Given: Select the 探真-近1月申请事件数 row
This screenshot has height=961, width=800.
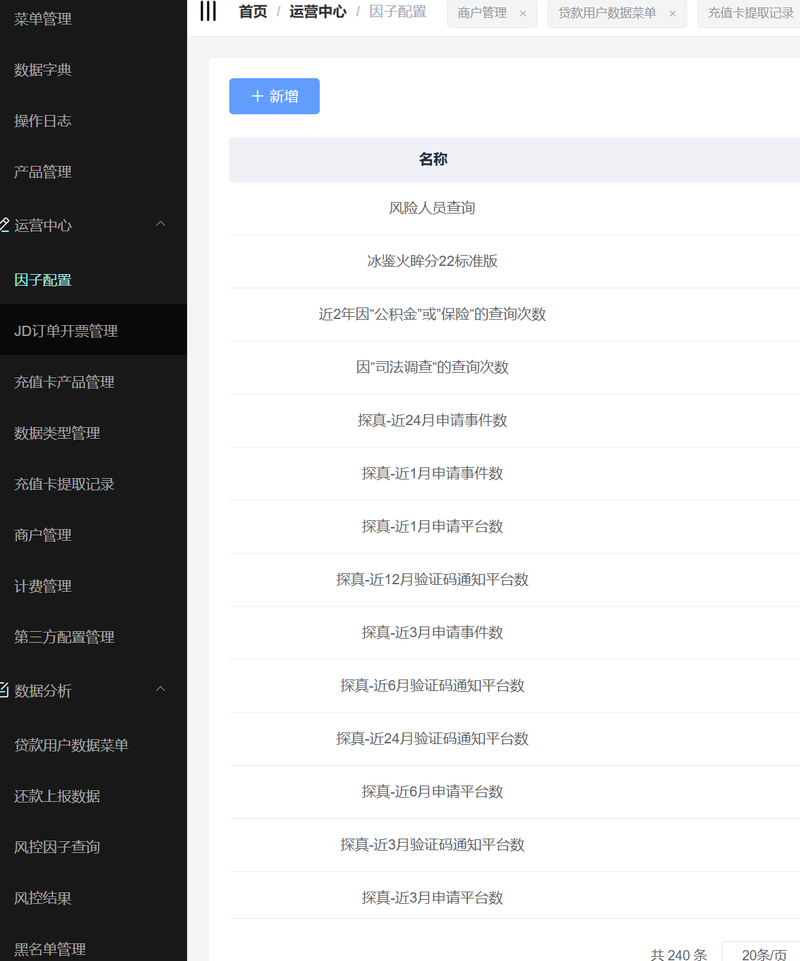Looking at the screenshot, I should coord(514,473).
